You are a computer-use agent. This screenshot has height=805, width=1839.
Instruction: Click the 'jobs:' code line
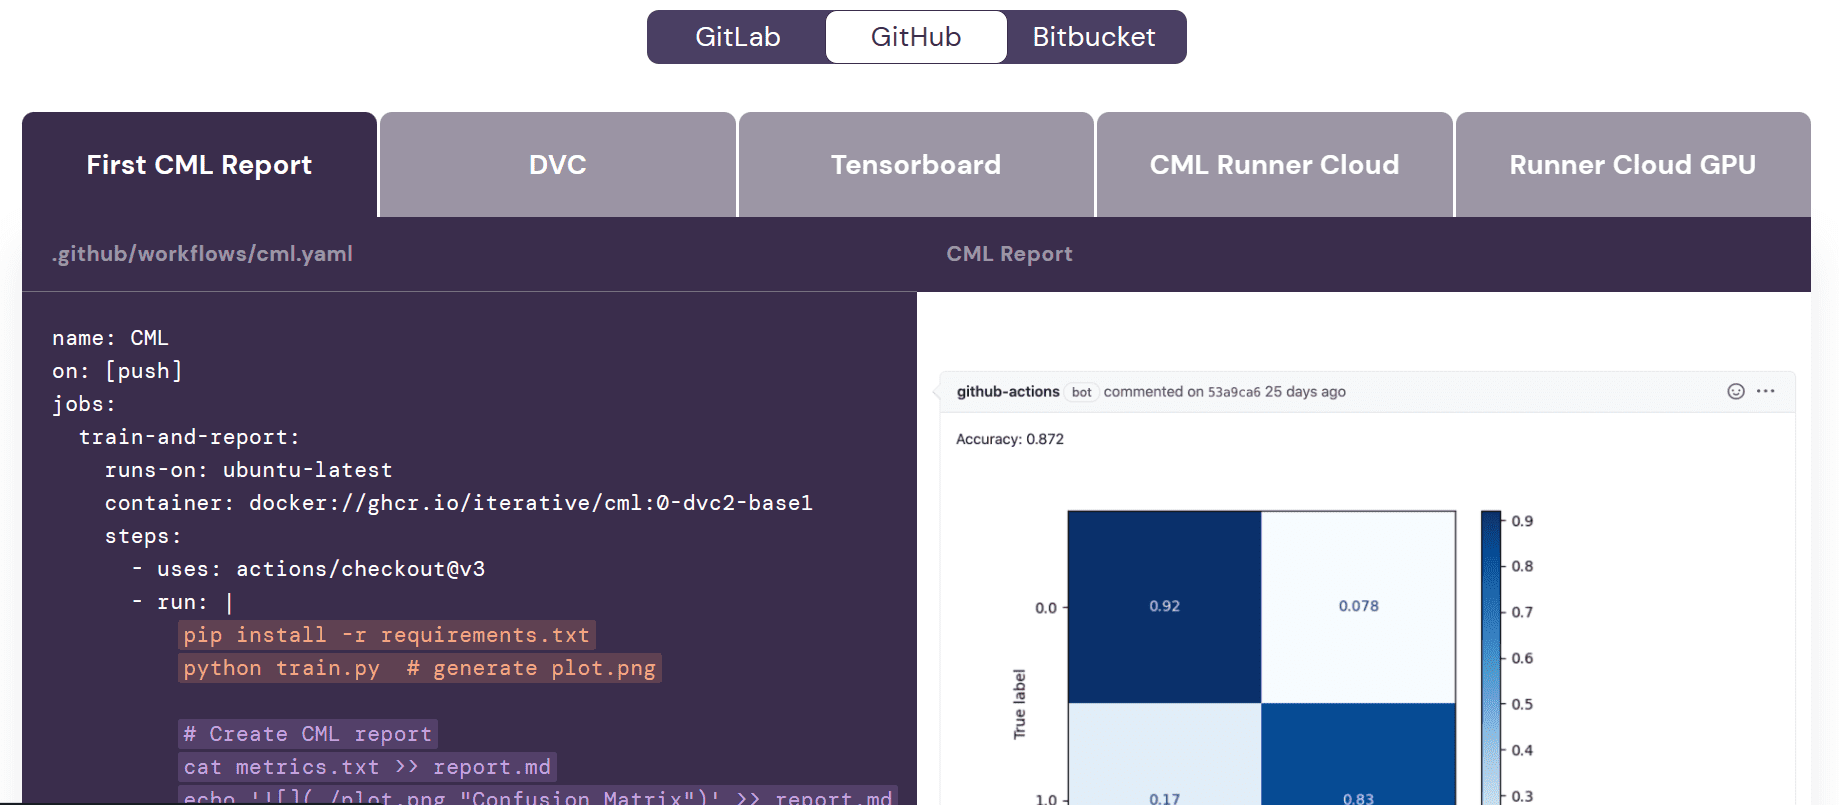84,404
